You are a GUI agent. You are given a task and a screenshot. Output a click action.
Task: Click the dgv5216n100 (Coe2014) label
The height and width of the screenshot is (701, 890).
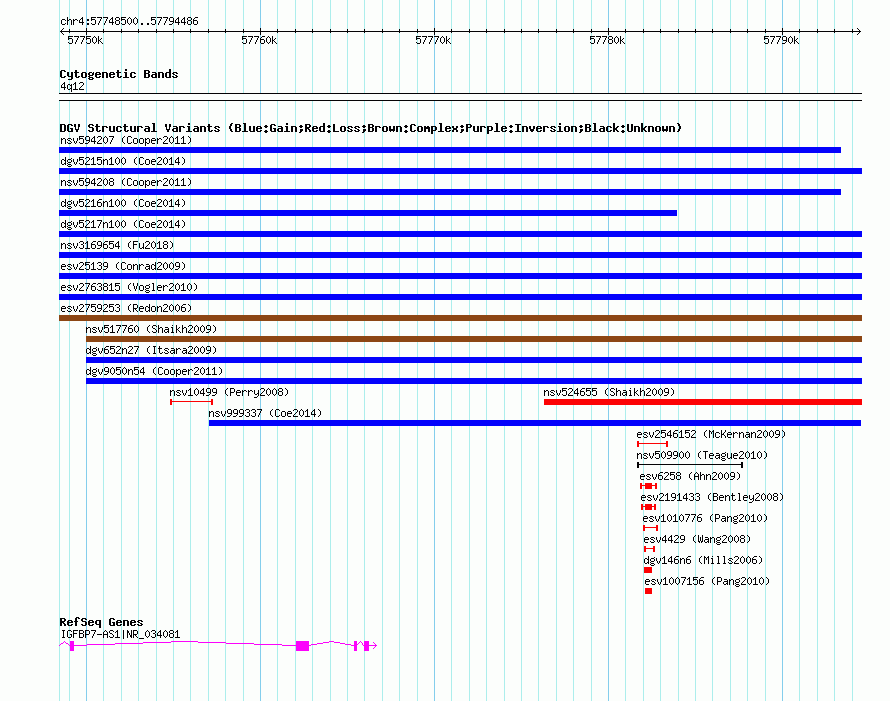tap(123, 203)
